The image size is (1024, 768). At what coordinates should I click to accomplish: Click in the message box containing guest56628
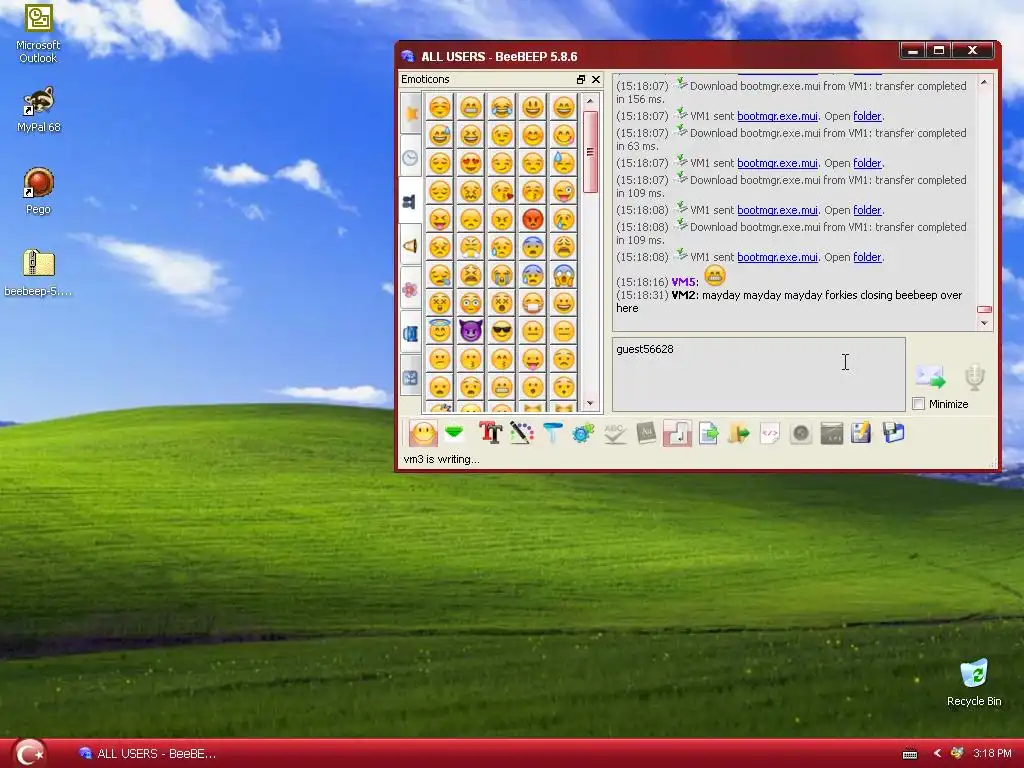pyautogui.click(x=758, y=374)
